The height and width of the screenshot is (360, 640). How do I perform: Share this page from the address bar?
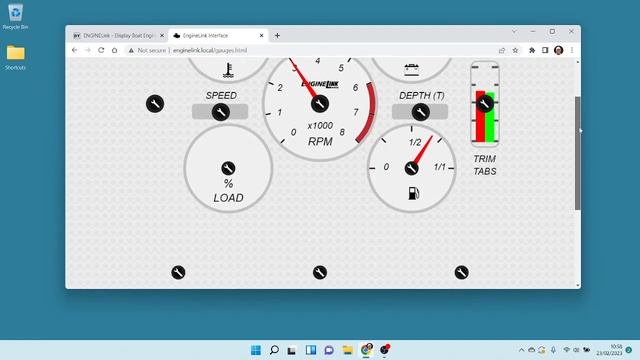(x=502, y=50)
